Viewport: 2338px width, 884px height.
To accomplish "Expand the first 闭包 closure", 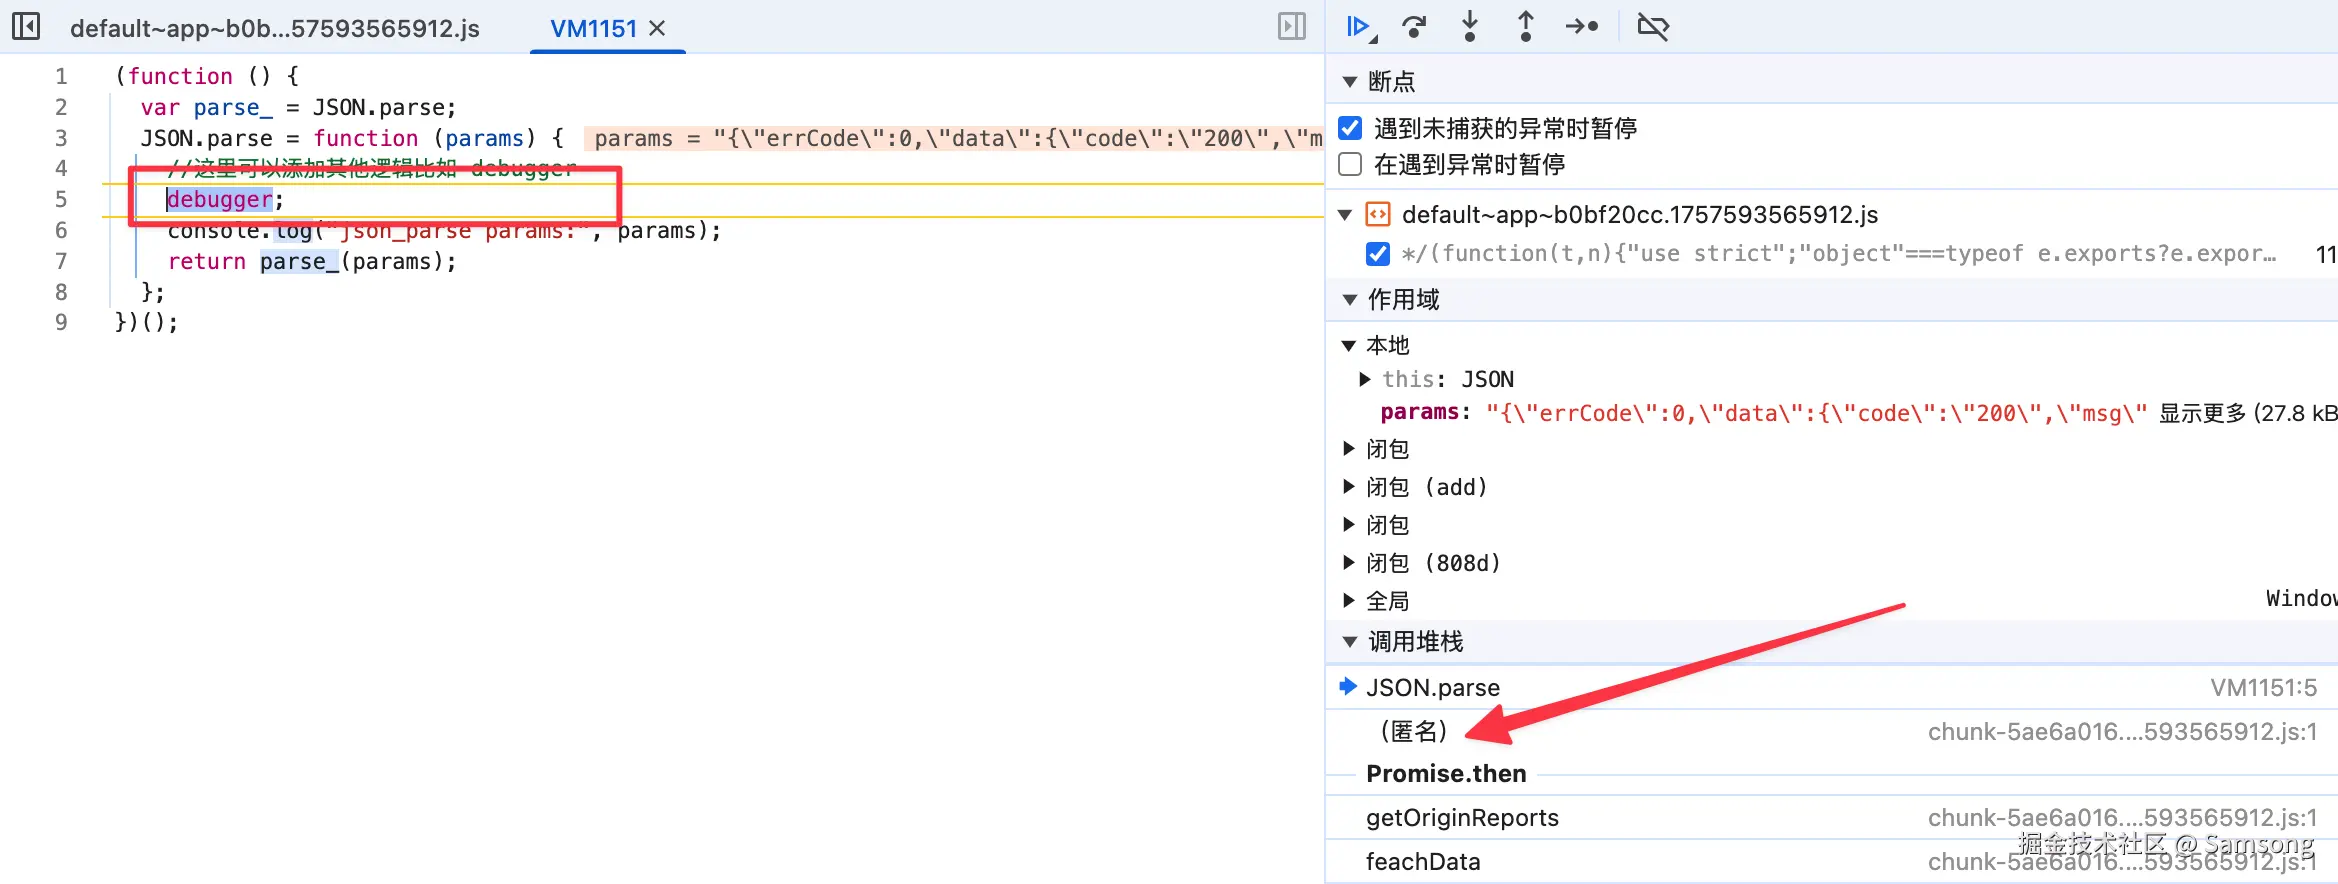I will coord(1349,449).
